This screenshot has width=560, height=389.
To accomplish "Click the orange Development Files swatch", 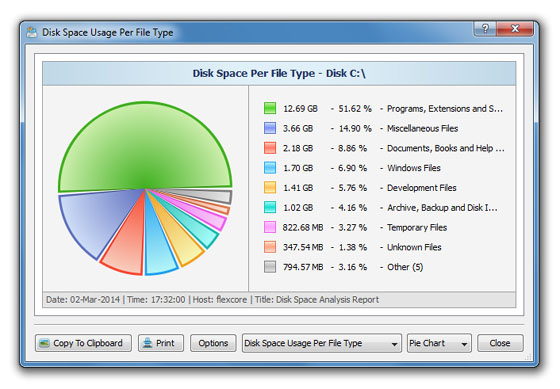I will [x=270, y=188].
